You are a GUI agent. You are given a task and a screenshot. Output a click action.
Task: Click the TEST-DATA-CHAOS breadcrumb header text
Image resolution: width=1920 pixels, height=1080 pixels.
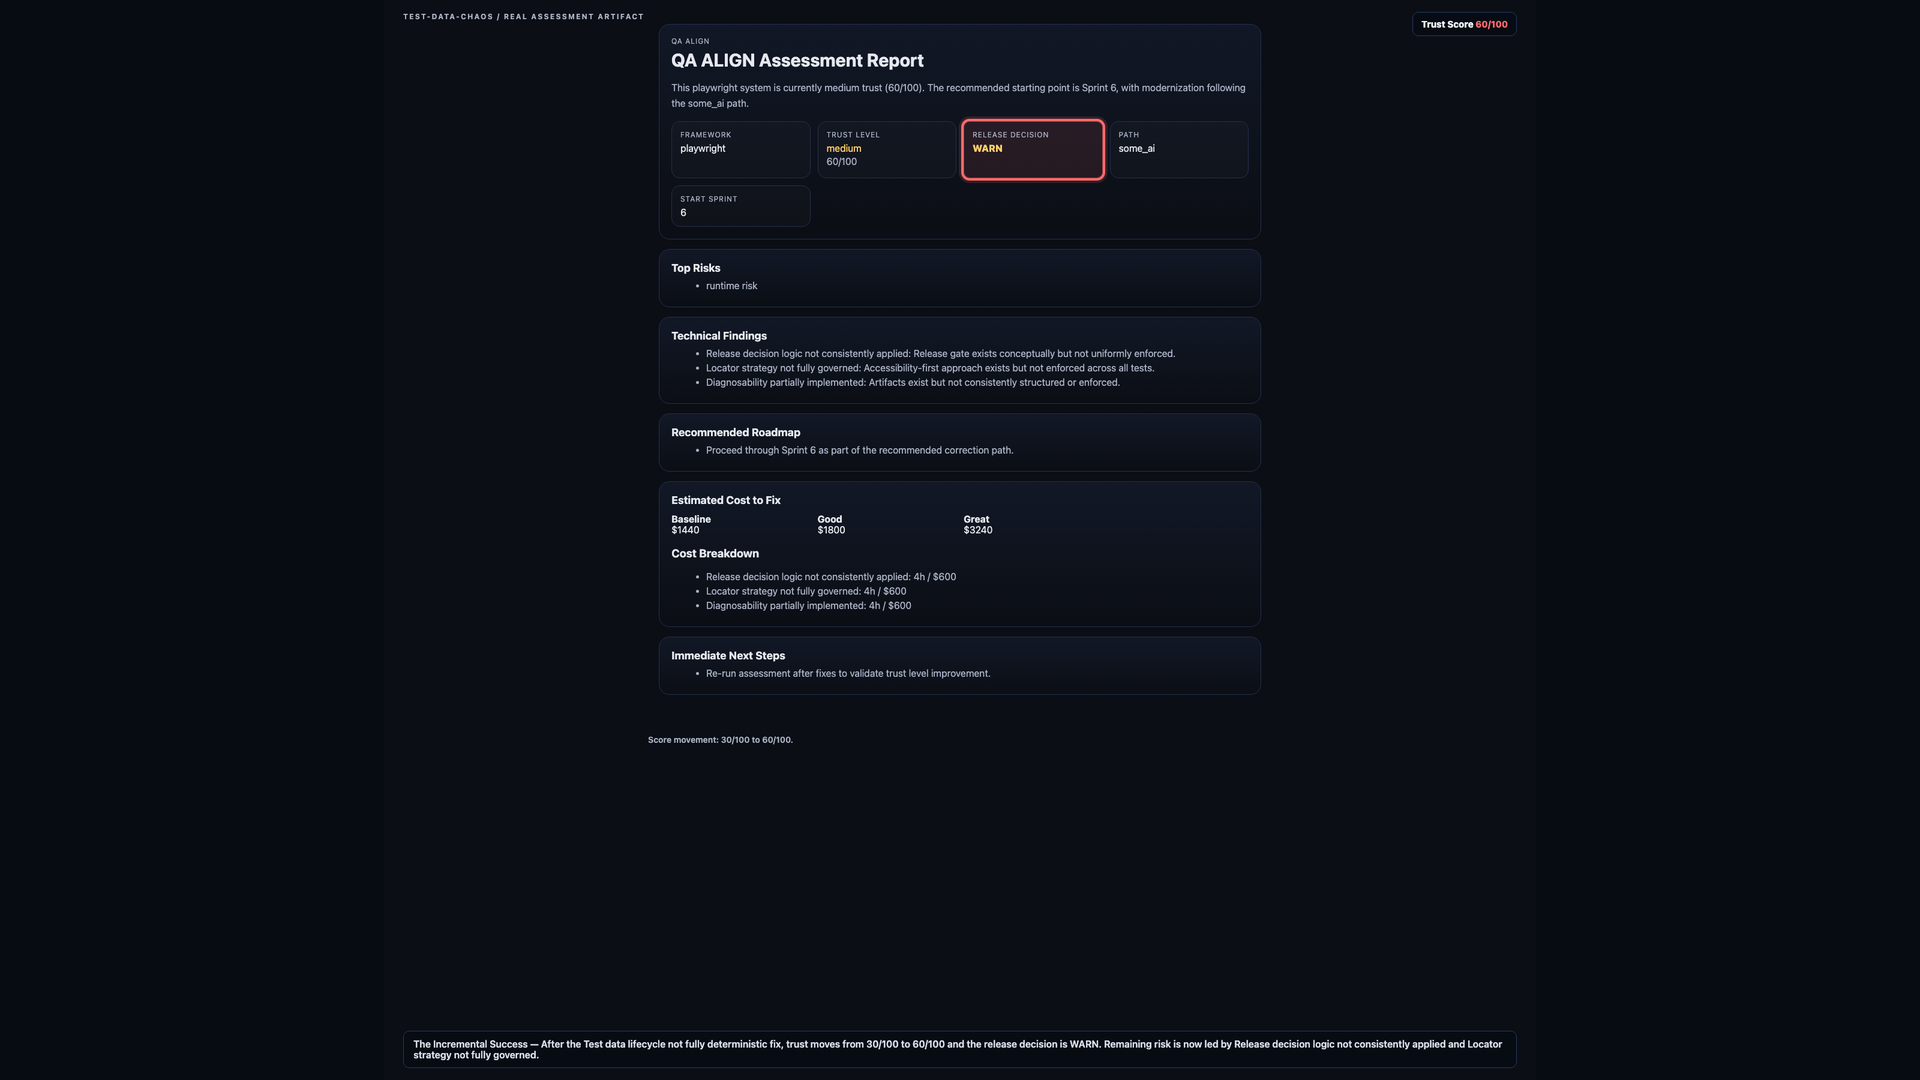coord(523,17)
